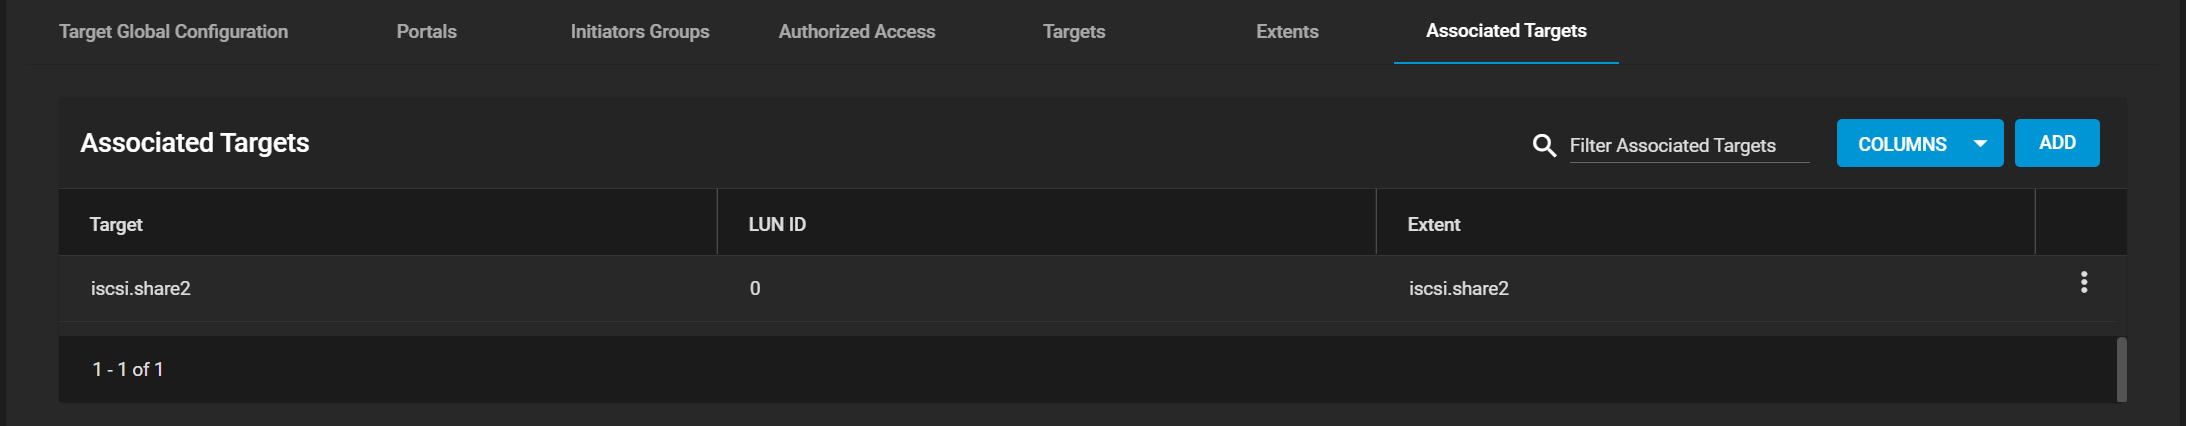
Task: Select the Associated Targets tab
Action: point(1506,31)
